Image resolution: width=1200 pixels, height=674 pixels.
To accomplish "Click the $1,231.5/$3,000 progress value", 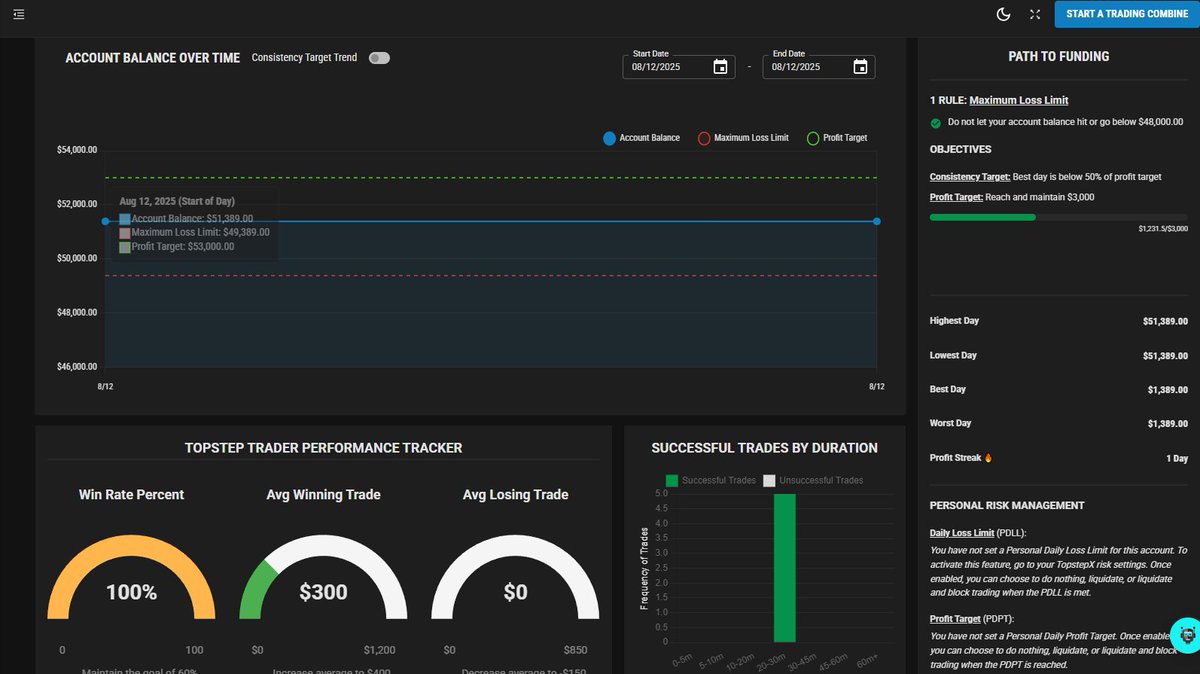I will (1162, 229).
